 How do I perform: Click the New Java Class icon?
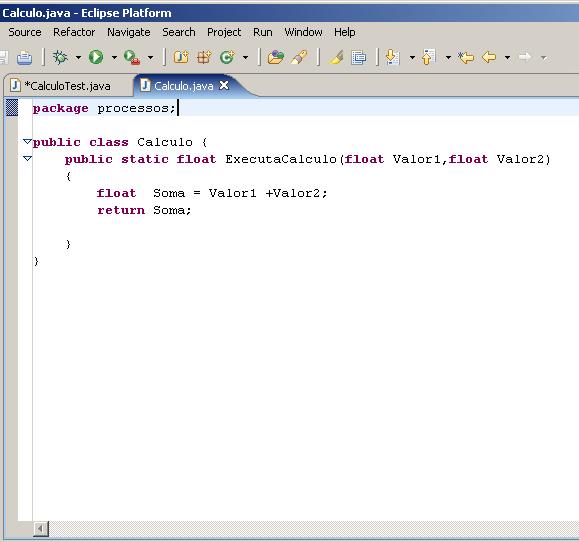(x=227, y=57)
